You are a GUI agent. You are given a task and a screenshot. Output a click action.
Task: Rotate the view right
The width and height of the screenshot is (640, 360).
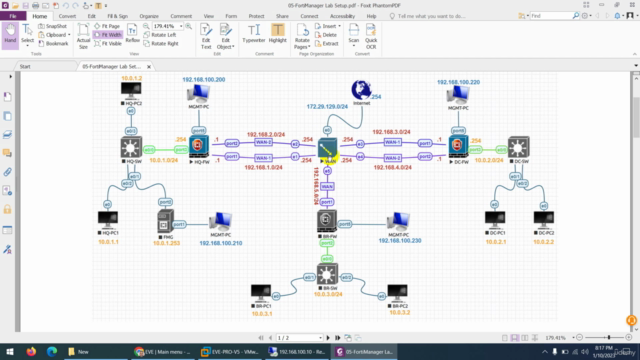click(x=161, y=43)
